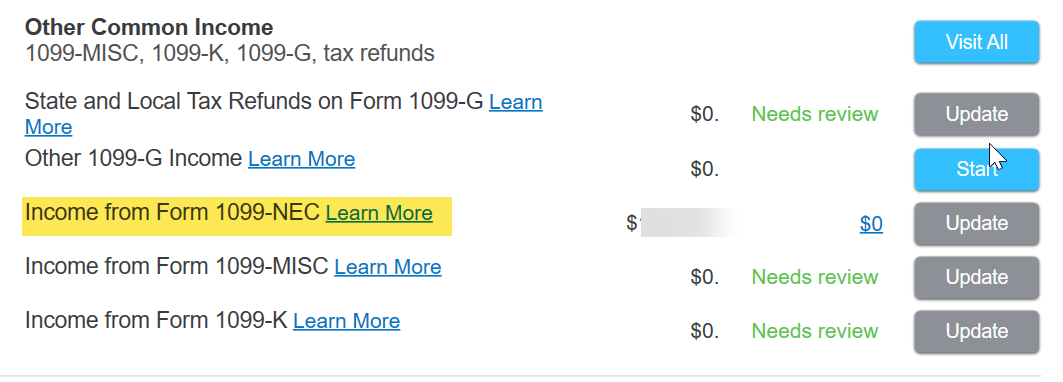
Task: Open Learn More beside Form 1099-NEC
Action: [379, 213]
